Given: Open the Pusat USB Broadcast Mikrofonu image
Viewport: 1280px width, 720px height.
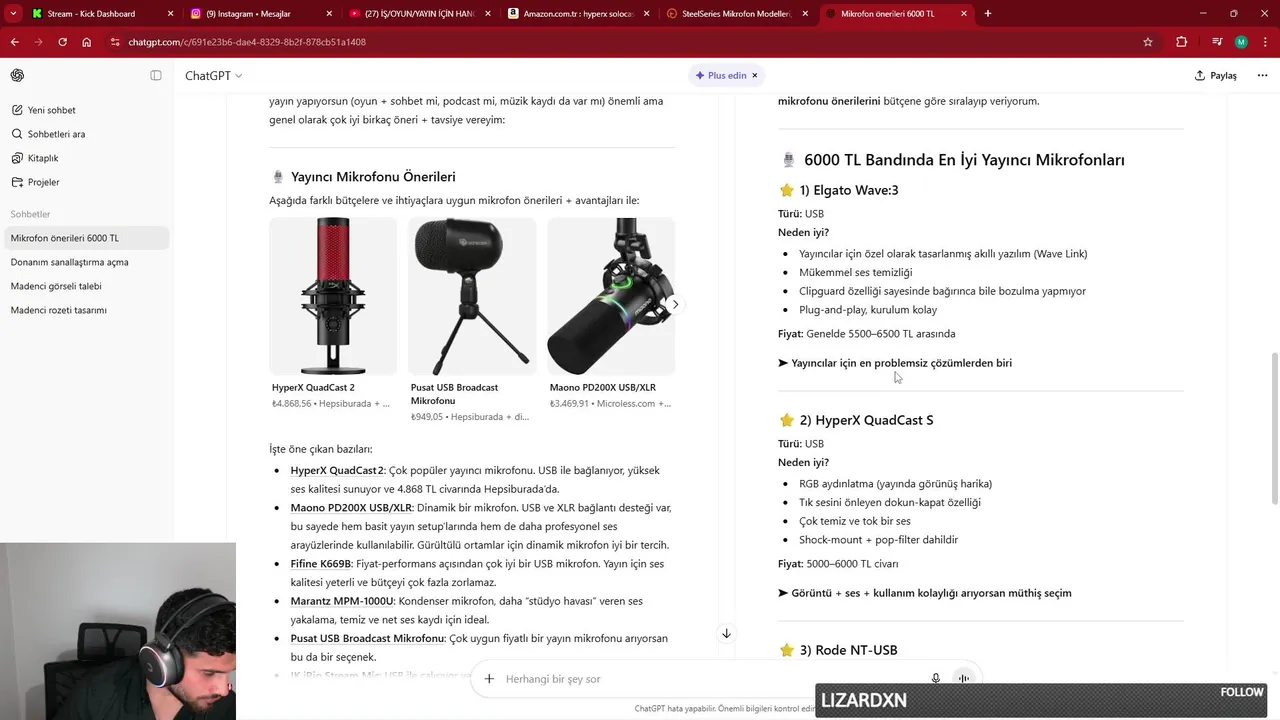Looking at the screenshot, I should click(x=472, y=296).
